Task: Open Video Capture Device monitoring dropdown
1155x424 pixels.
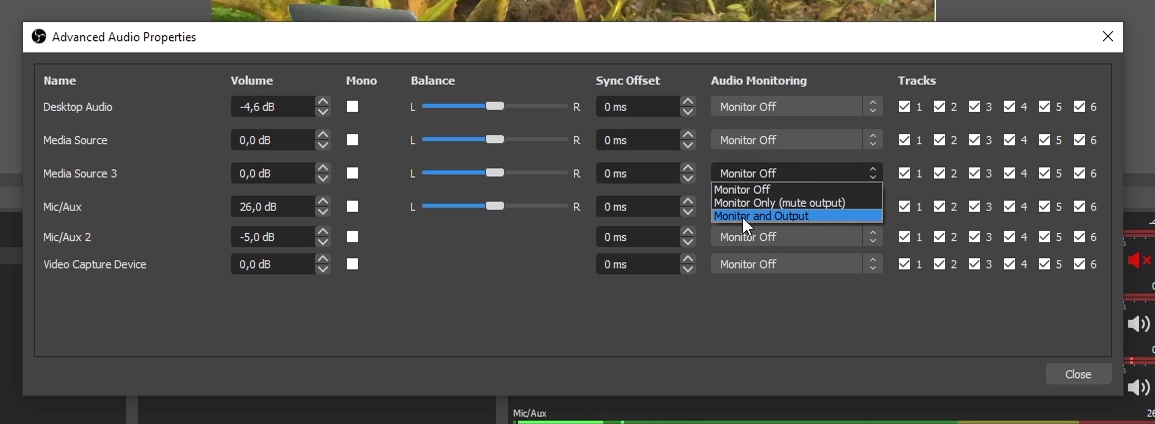Action: 796,264
